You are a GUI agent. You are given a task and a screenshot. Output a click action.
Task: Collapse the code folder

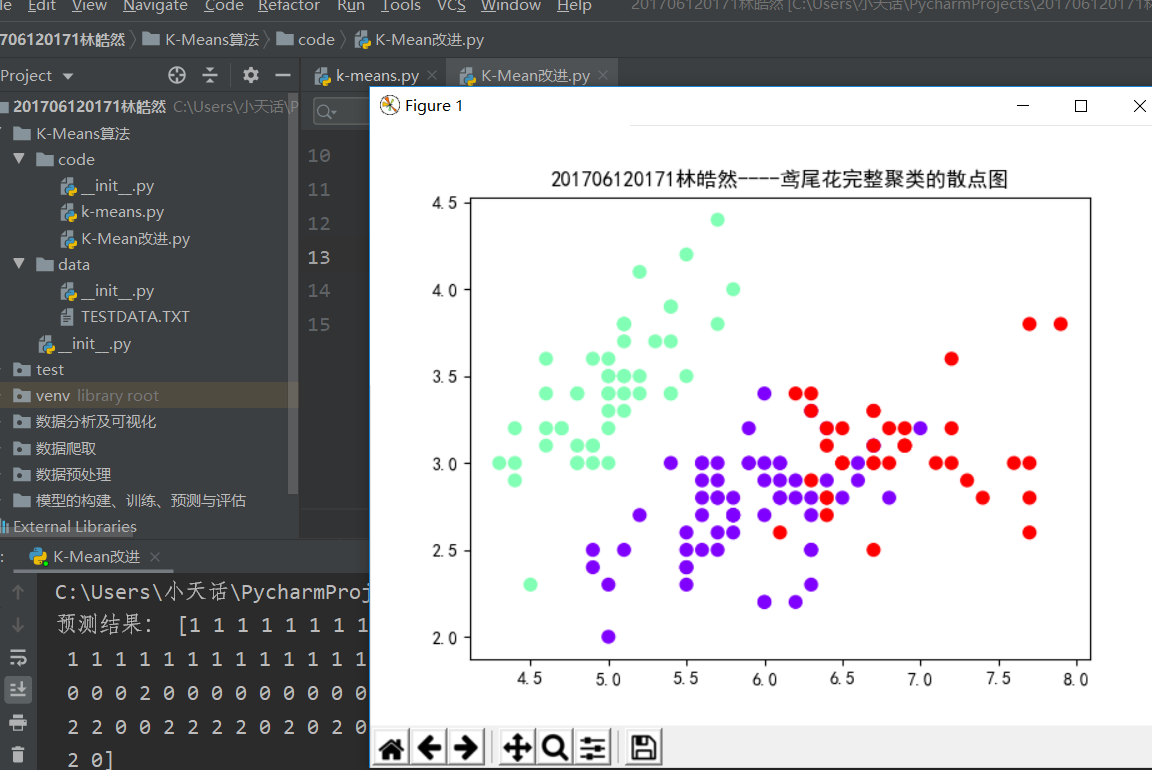pos(19,159)
